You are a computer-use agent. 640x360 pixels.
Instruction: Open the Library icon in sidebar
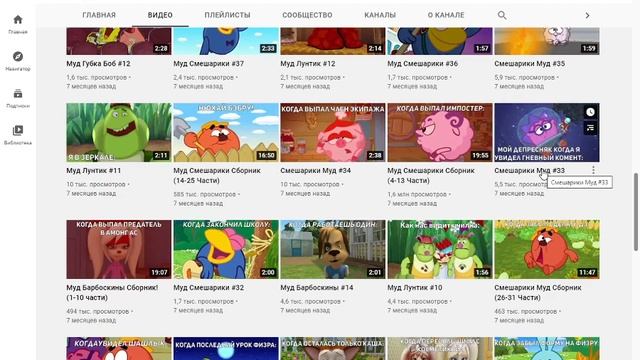tap(18, 131)
